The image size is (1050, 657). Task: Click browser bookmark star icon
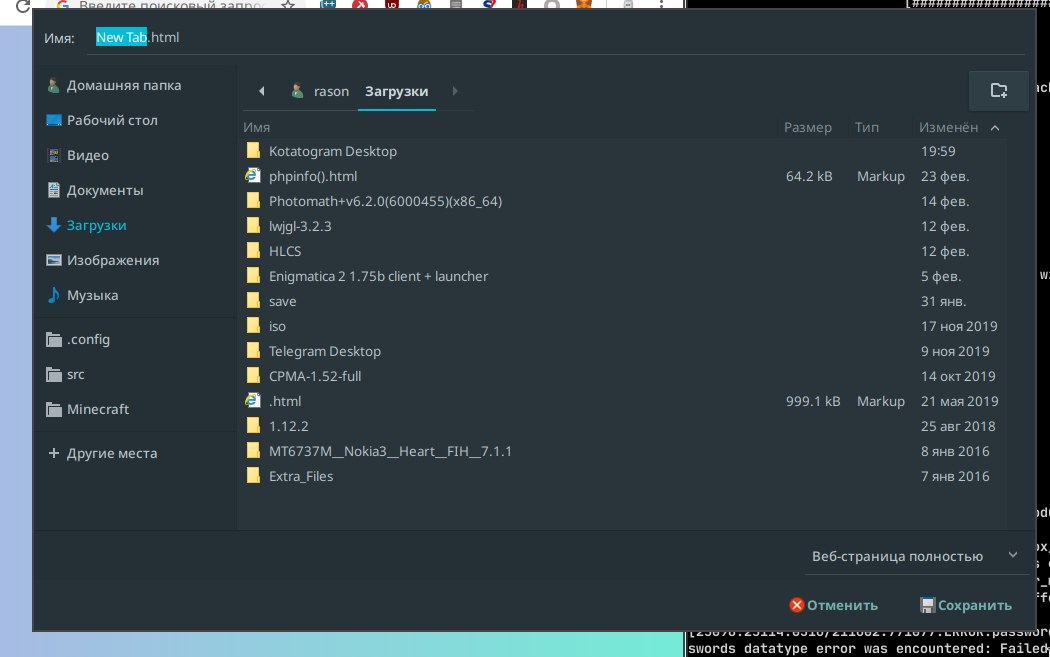click(x=288, y=4)
